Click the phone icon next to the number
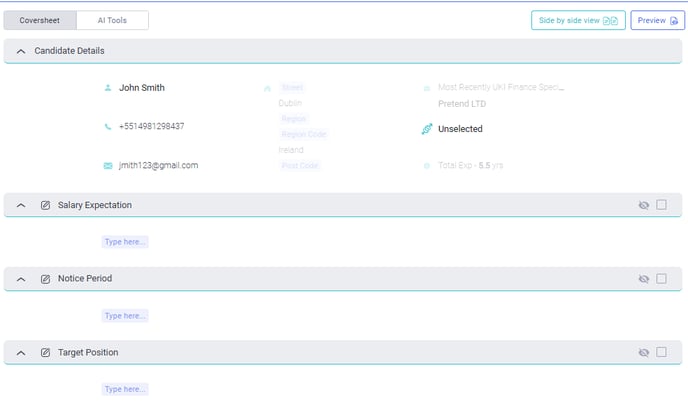 tap(108, 127)
